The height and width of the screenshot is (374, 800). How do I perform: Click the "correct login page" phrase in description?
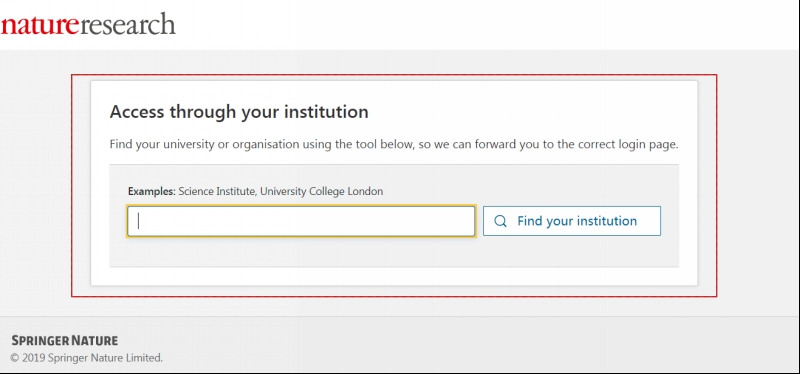tap(628, 144)
